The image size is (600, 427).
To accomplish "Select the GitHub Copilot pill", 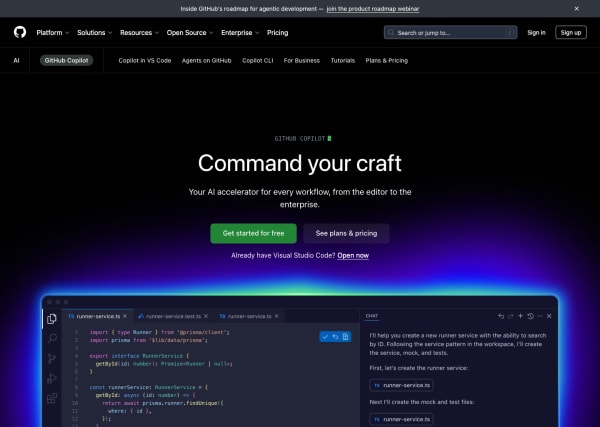I will point(66,60).
